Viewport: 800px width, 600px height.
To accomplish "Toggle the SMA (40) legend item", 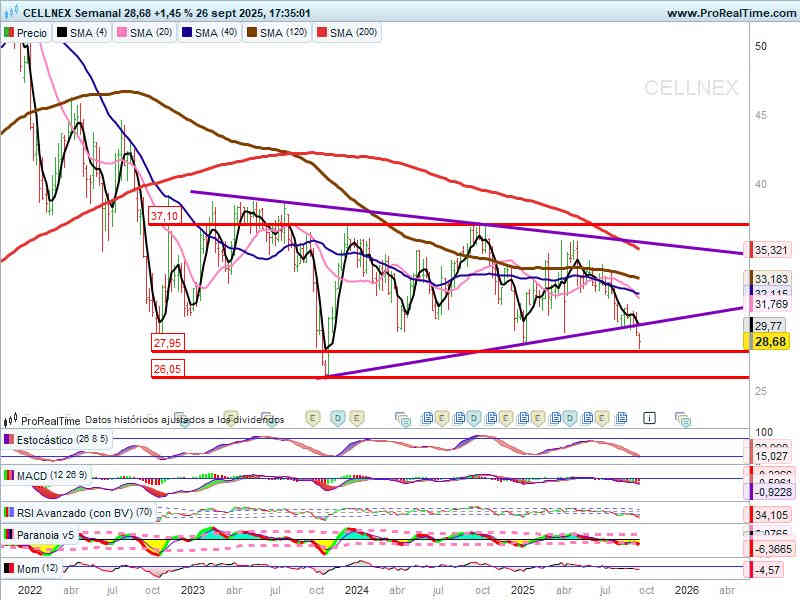I will (209, 33).
